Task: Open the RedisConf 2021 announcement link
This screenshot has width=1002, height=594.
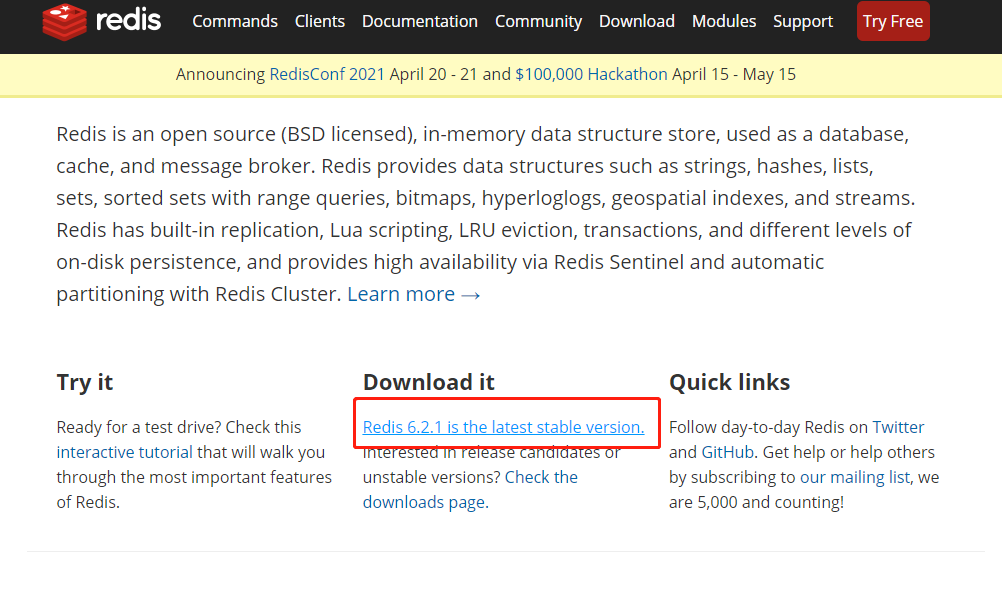Action: (327, 74)
